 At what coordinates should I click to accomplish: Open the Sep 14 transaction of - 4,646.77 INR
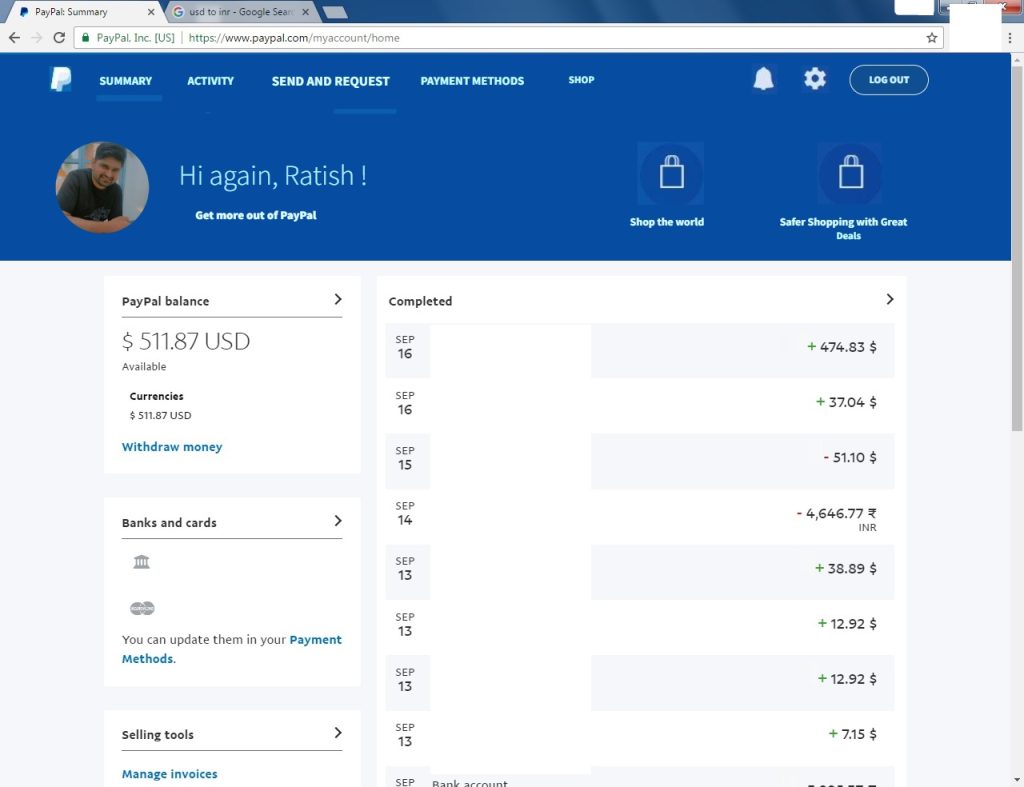click(639, 516)
